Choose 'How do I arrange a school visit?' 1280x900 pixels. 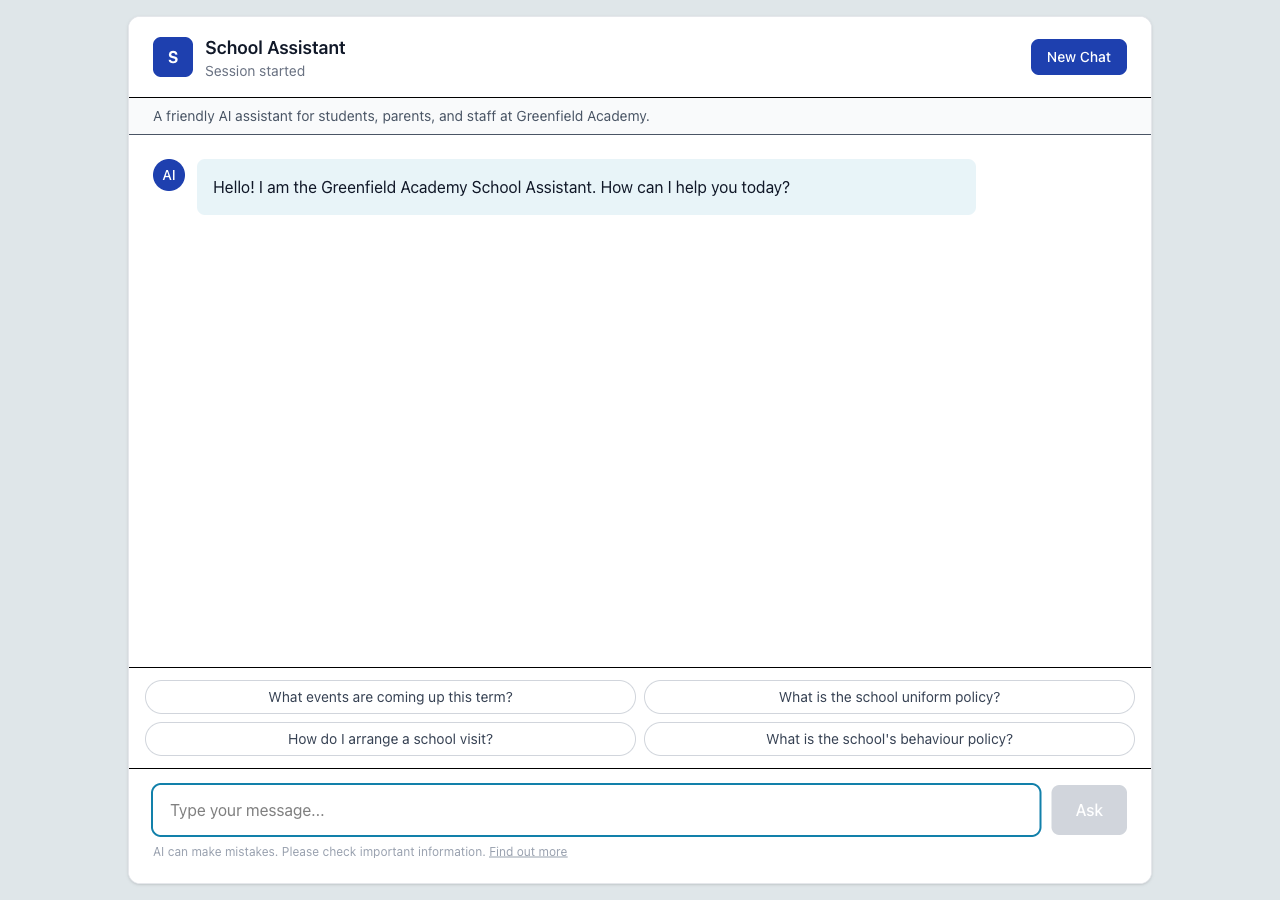390,739
